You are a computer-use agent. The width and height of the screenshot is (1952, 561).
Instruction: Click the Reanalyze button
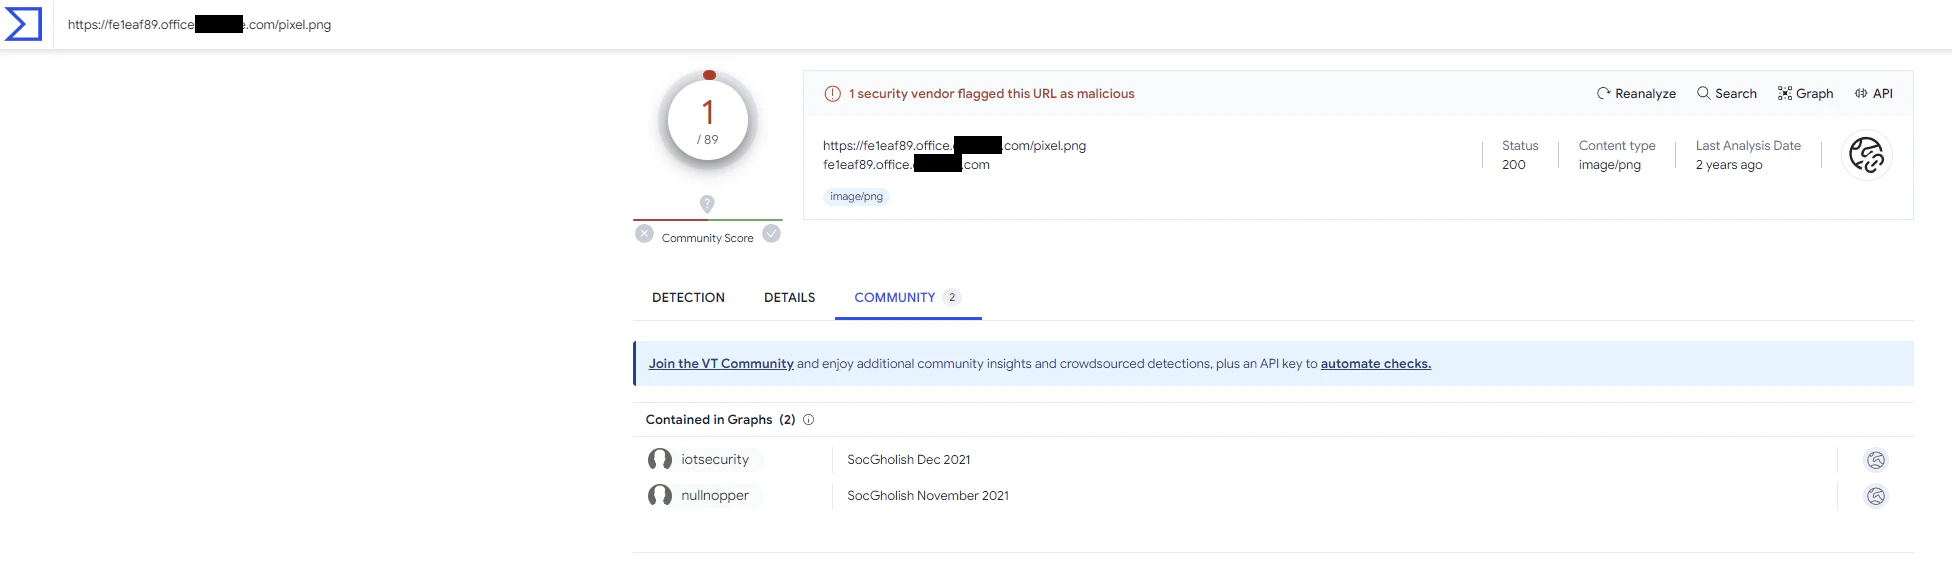tap(1636, 93)
